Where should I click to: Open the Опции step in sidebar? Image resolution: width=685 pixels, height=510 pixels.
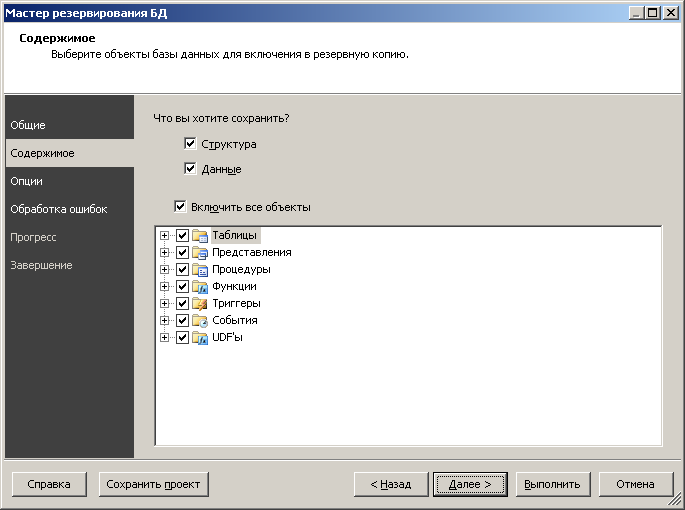pos(26,181)
